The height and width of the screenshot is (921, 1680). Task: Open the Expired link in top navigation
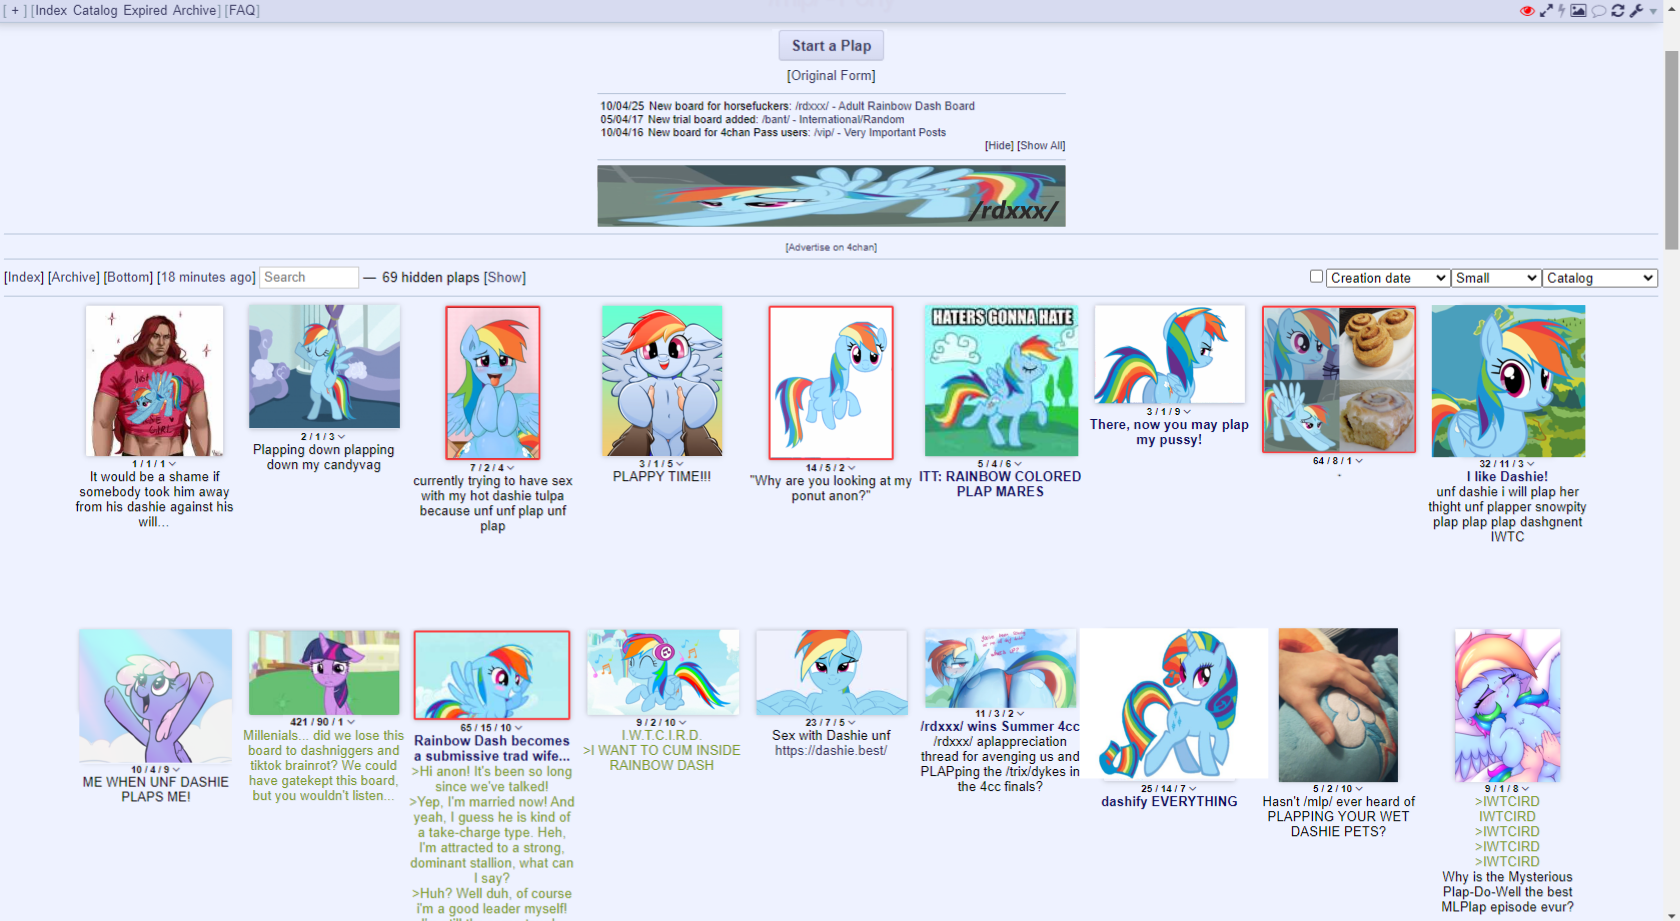coord(145,10)
